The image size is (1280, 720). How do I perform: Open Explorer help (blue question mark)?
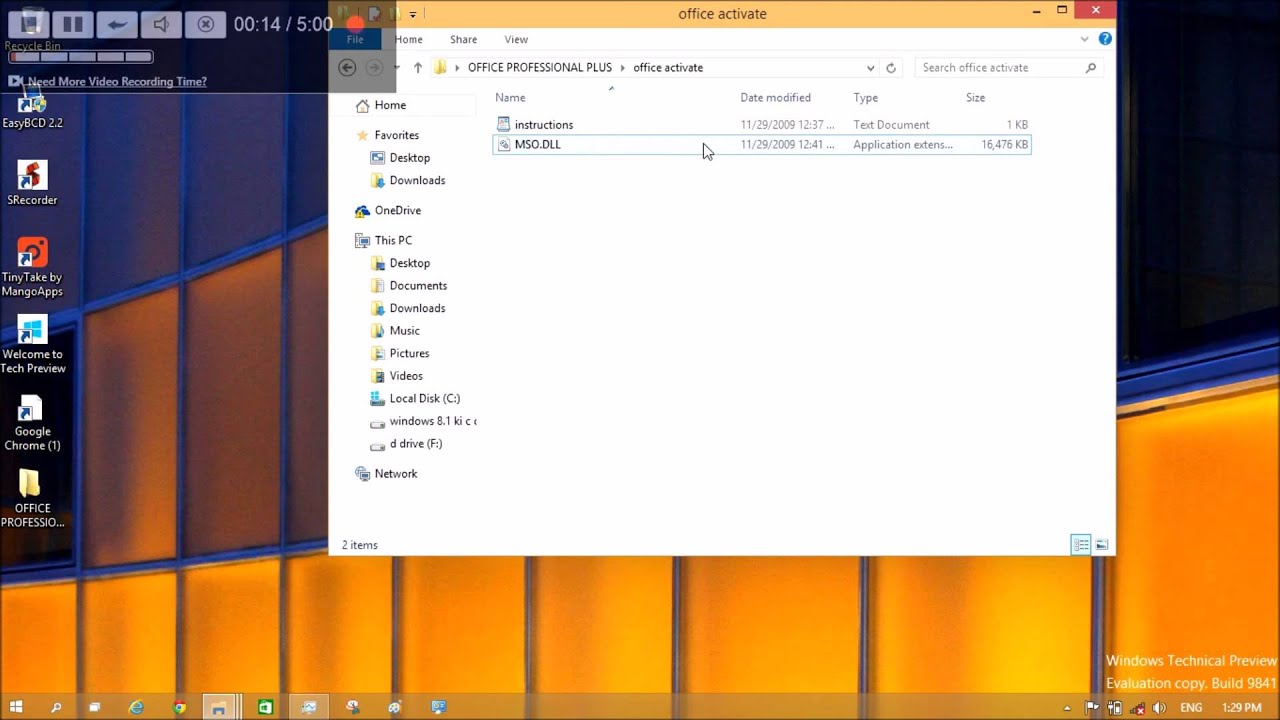click(1105, 39)
